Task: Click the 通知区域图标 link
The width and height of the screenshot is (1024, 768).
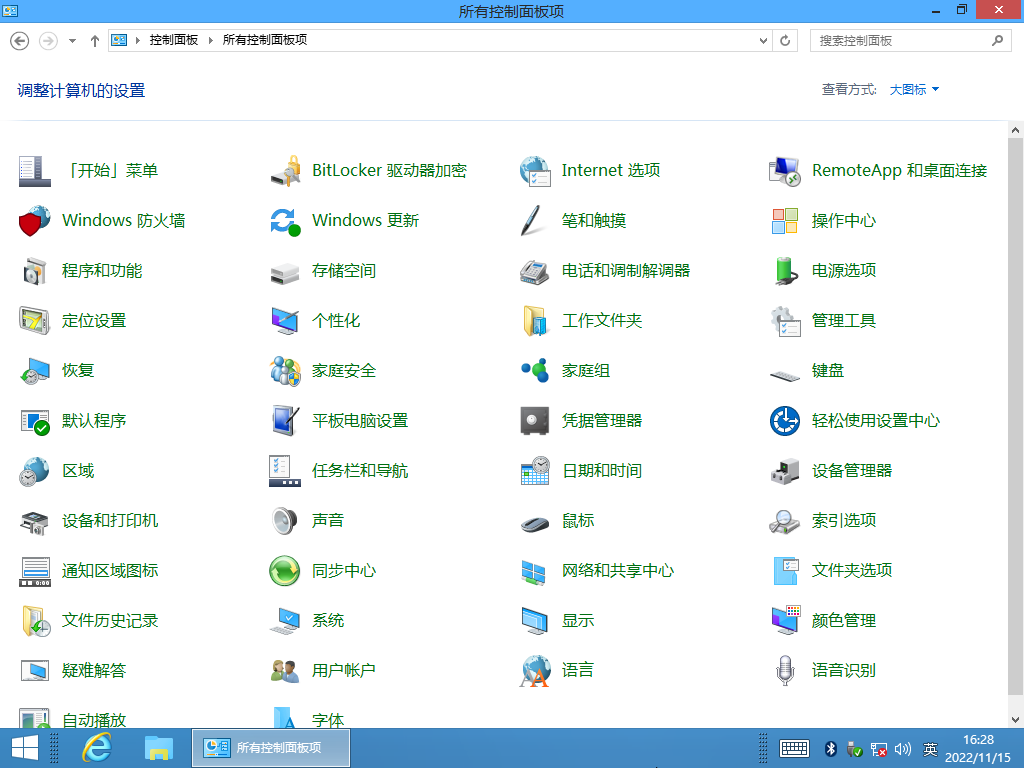Action: 110,571
